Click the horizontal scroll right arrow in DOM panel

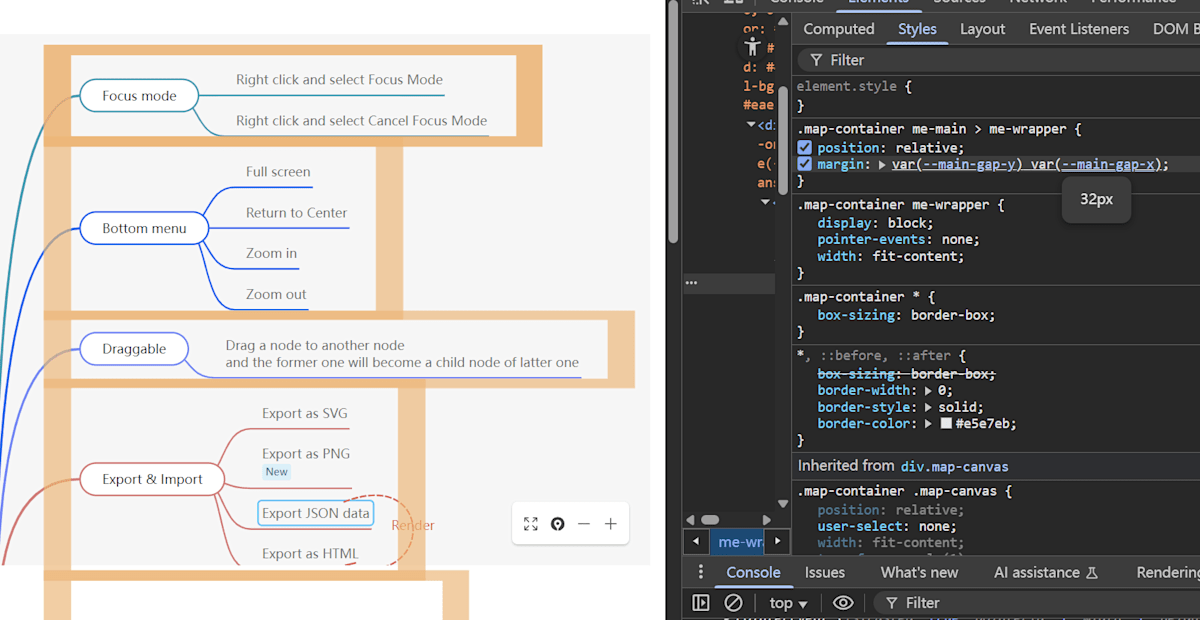(767, 520)
